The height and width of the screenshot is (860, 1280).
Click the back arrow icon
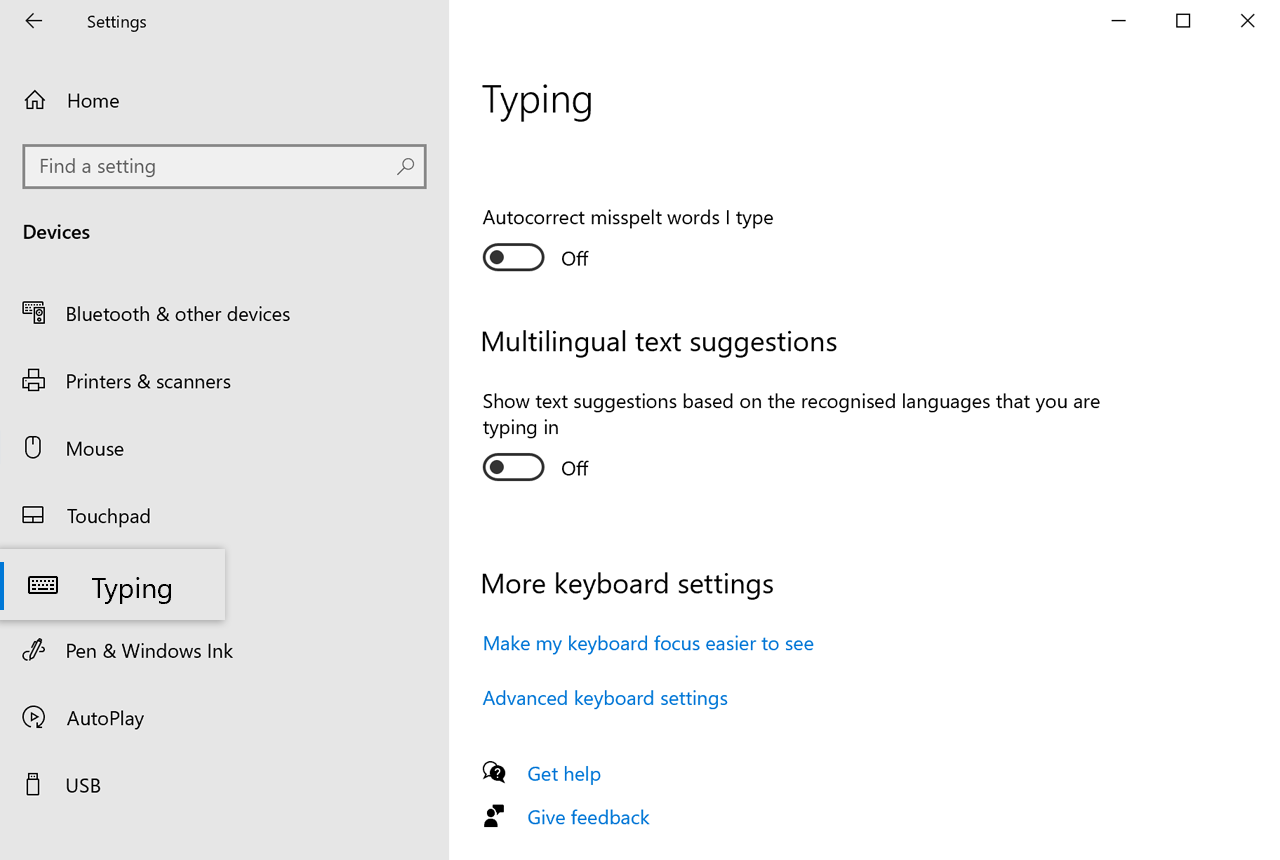pyautogui.click(x=34, y=21)
